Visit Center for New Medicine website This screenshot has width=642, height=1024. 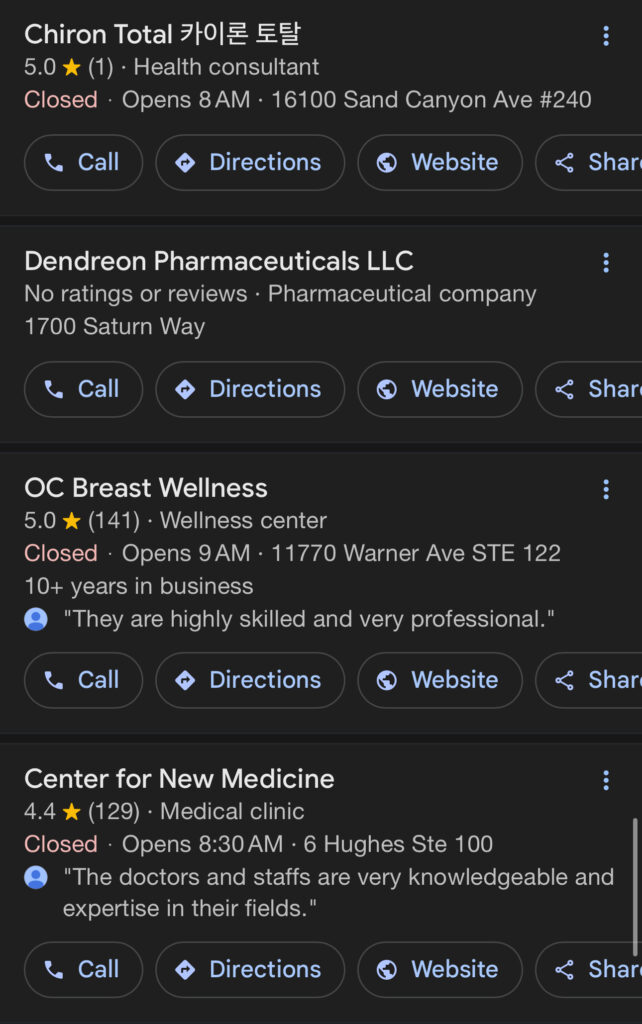tap(440, 970)
